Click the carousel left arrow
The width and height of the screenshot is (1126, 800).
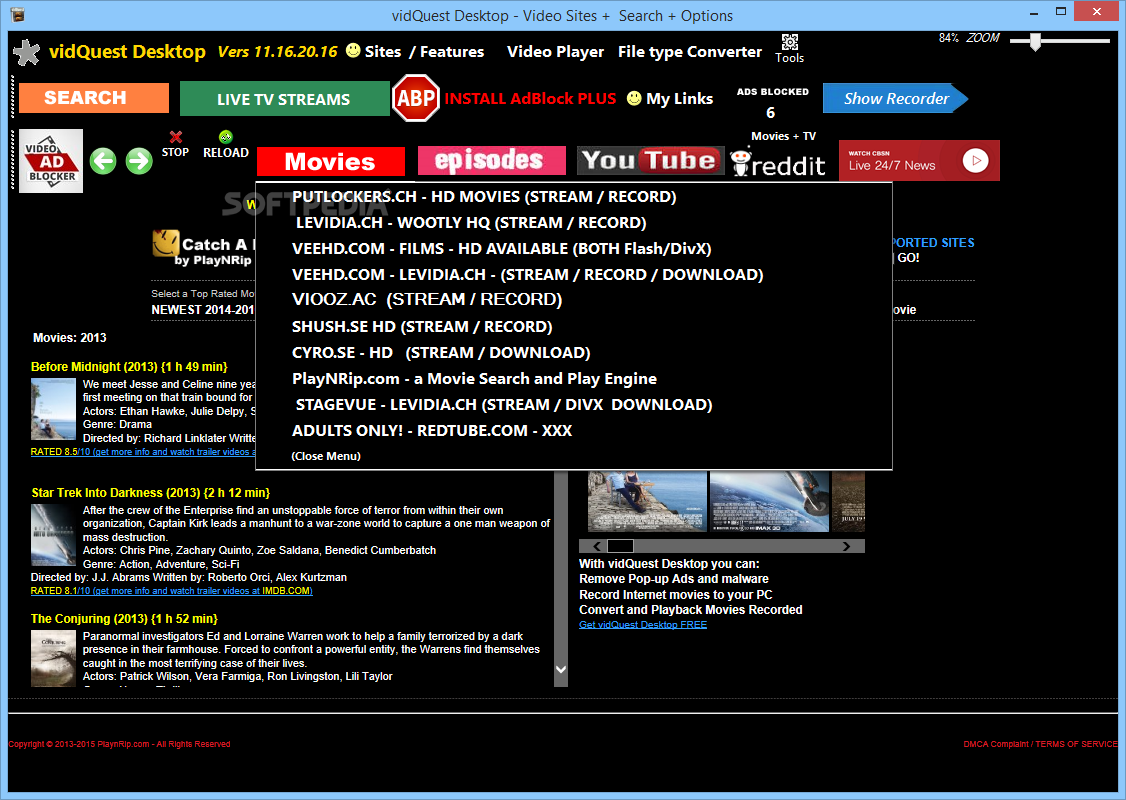[x=596, y=546]
